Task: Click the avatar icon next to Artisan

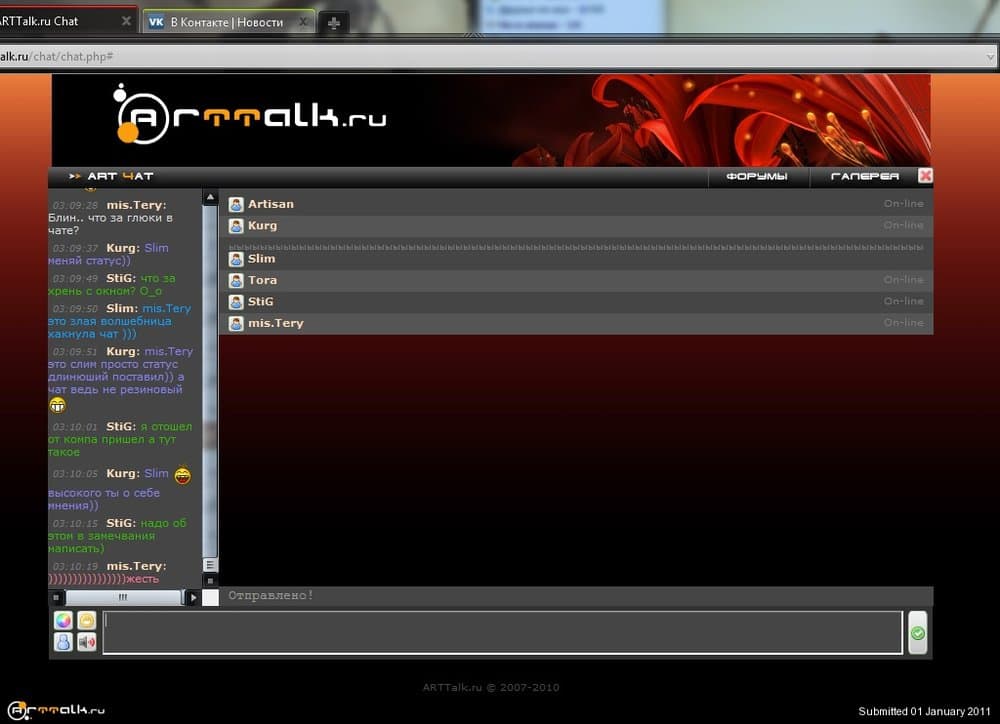Action: [236, 204]
